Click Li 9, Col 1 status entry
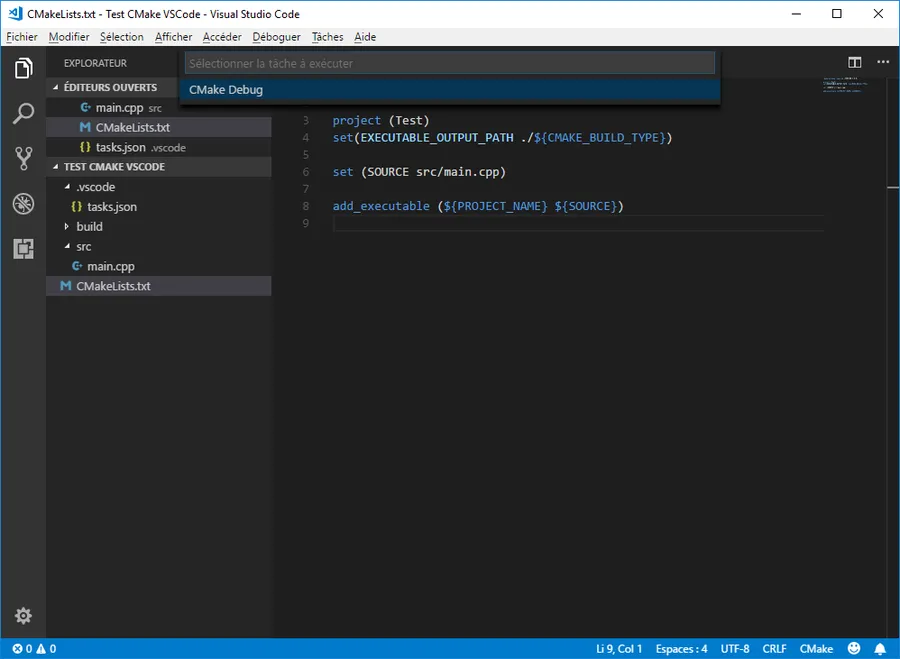The height and width of the screenshot is (659, 900). (619, 649)
